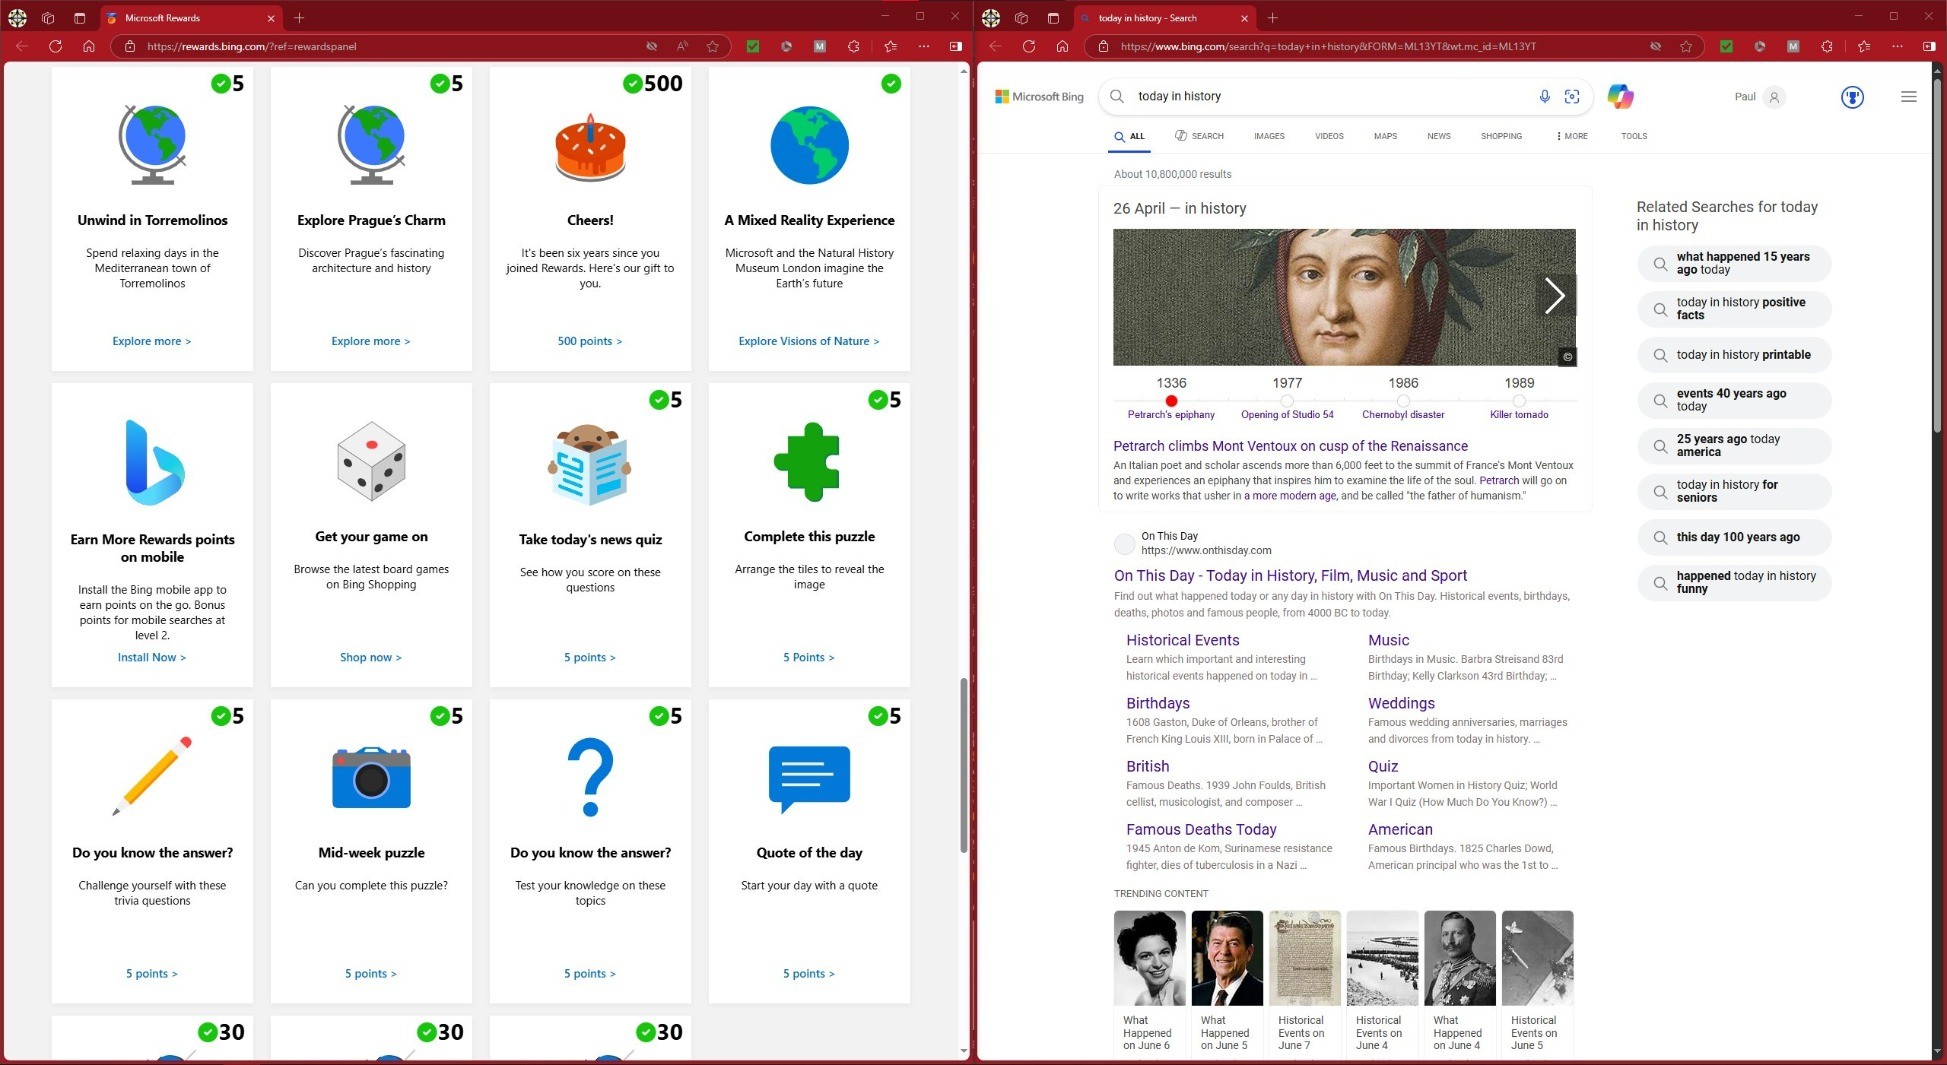
Task: Click Explore more on the Unwind in Torremolinos card
Action: pos(152,341)
